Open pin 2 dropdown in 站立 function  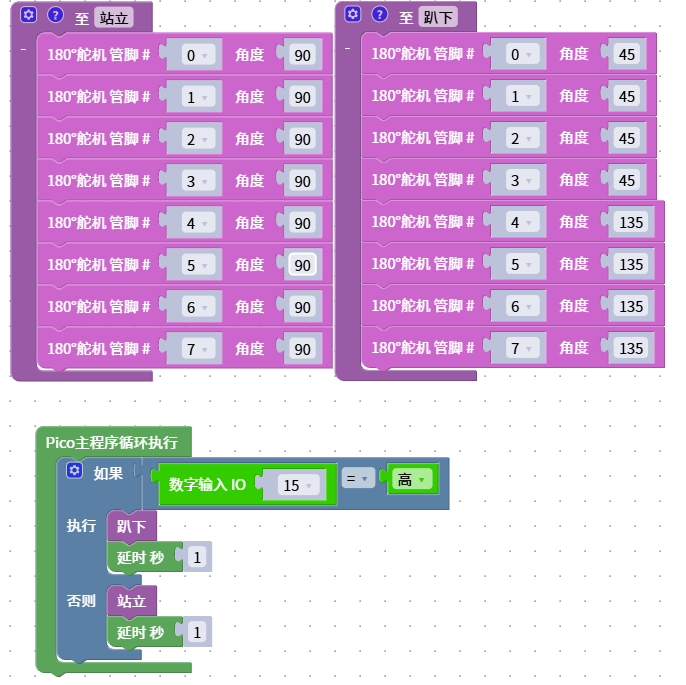click(x=198, y=139)
